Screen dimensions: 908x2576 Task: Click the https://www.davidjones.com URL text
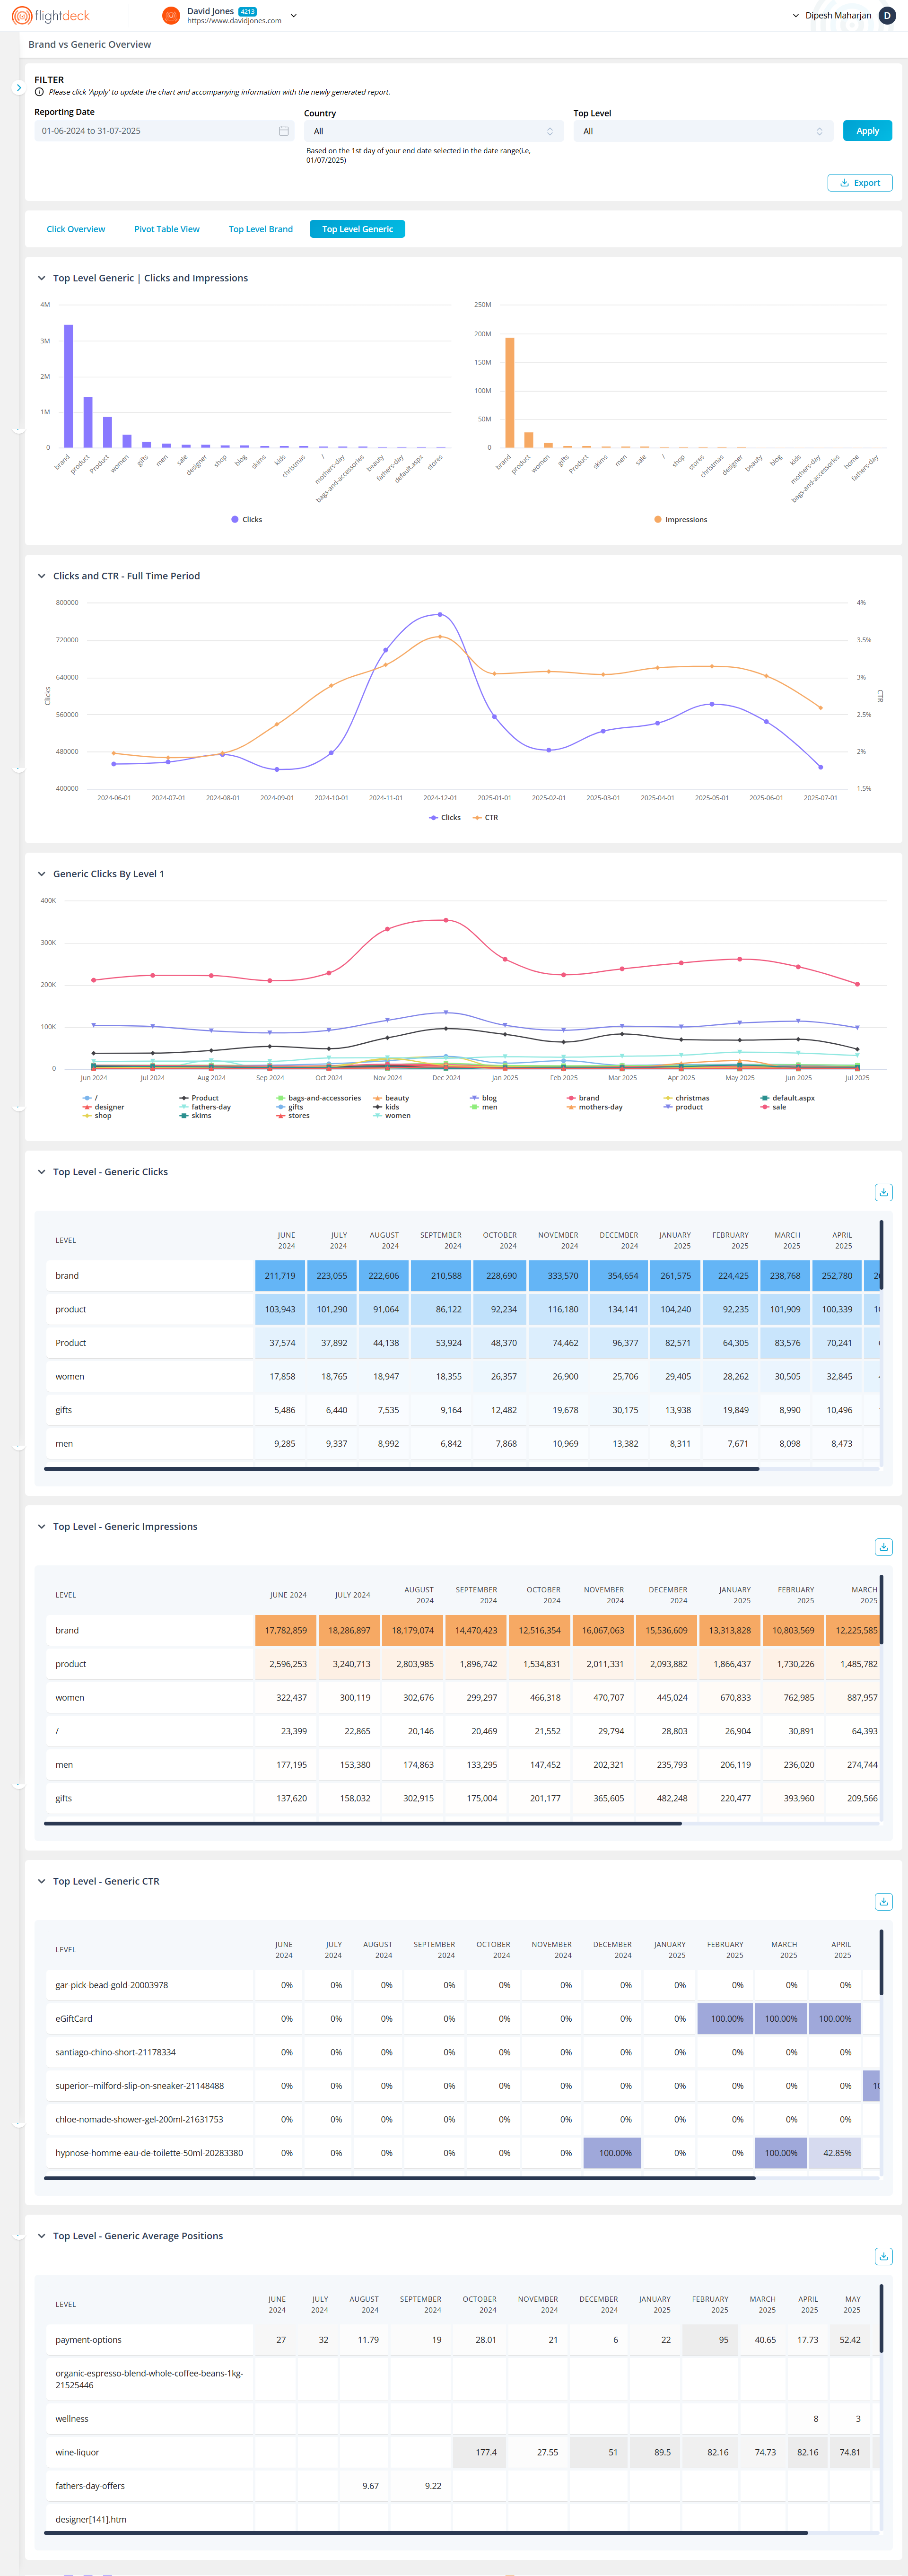[234, 21]
